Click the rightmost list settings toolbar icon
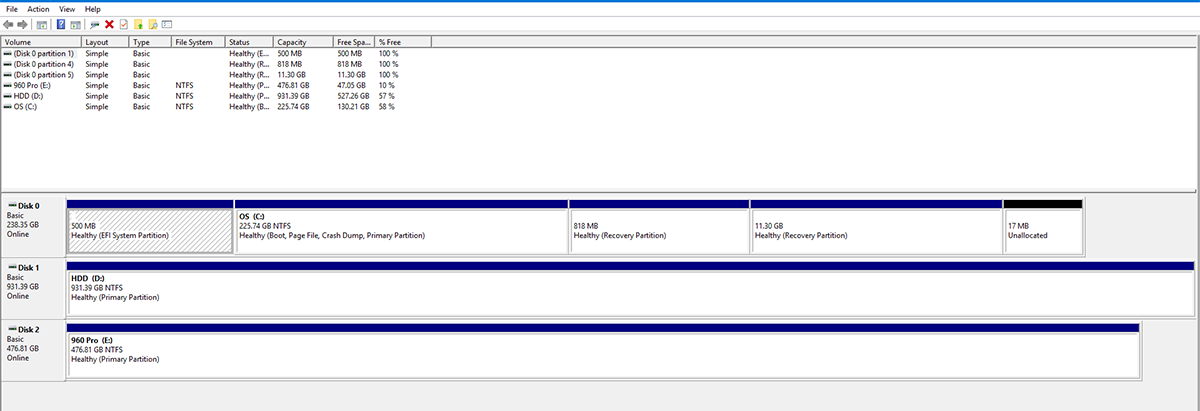 coord(167,24)
